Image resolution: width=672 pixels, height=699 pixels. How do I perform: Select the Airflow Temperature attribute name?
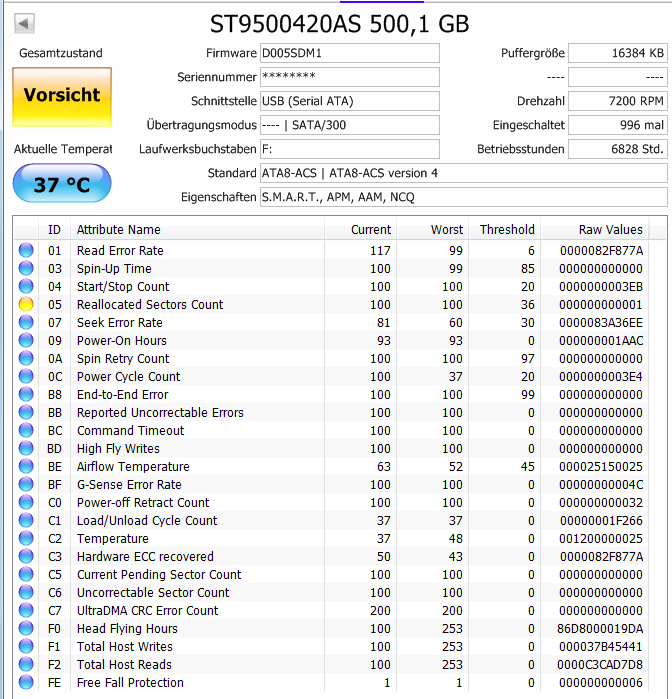[133, 467]
